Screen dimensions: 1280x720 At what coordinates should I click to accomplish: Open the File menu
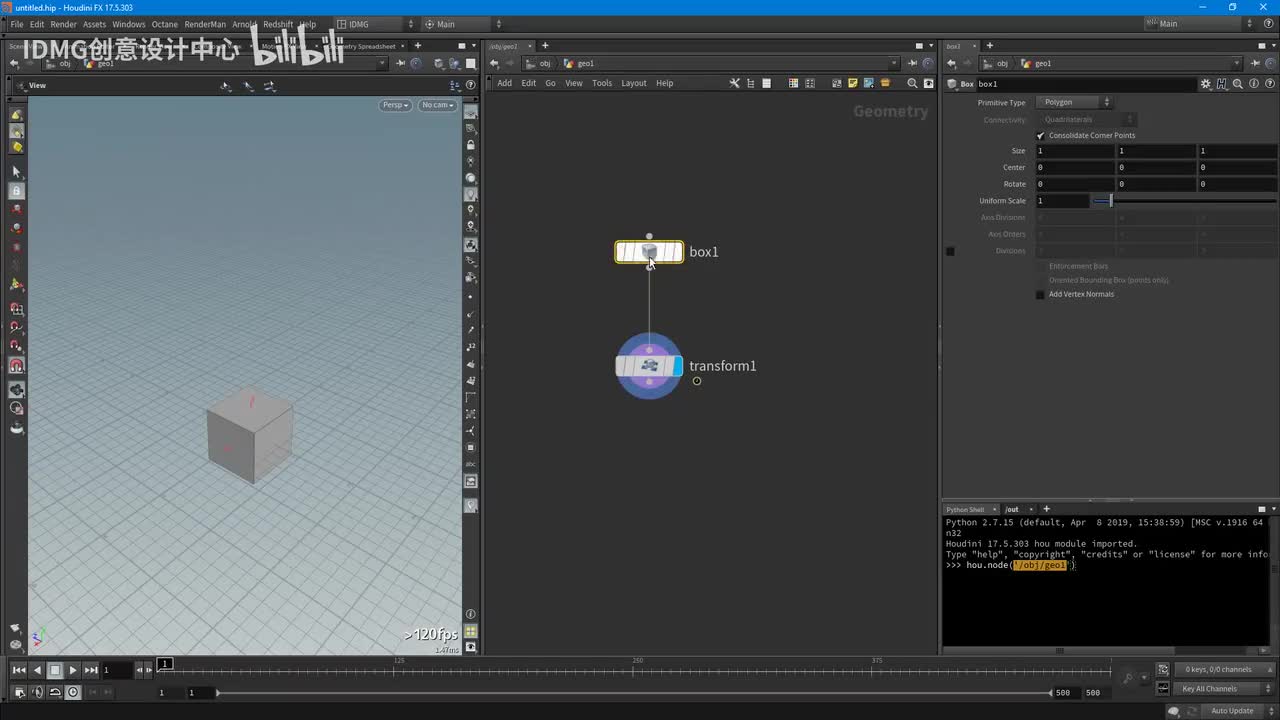(x=17, y=24)
